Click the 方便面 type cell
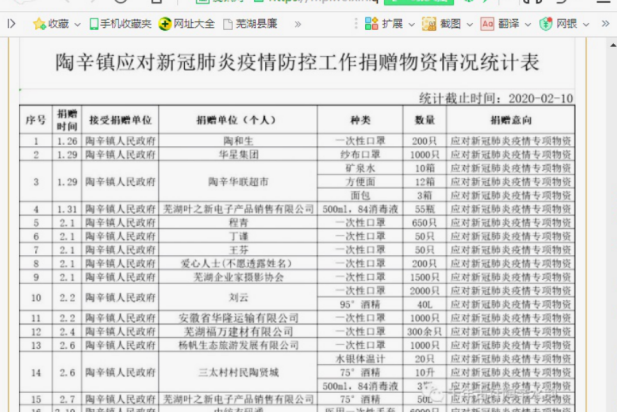Image resolution: width=617 pixels, height=412 pixels. pyautogui.click(x=360, y=181)
